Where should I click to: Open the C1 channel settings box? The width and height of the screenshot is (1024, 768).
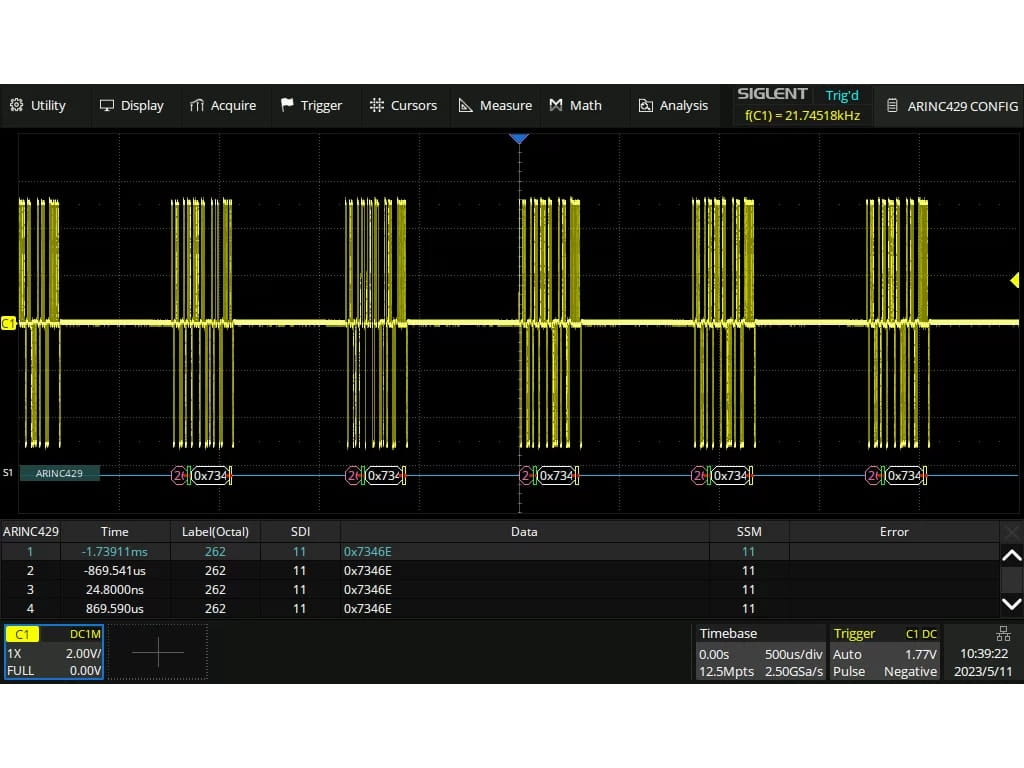[x=54, y=652]
